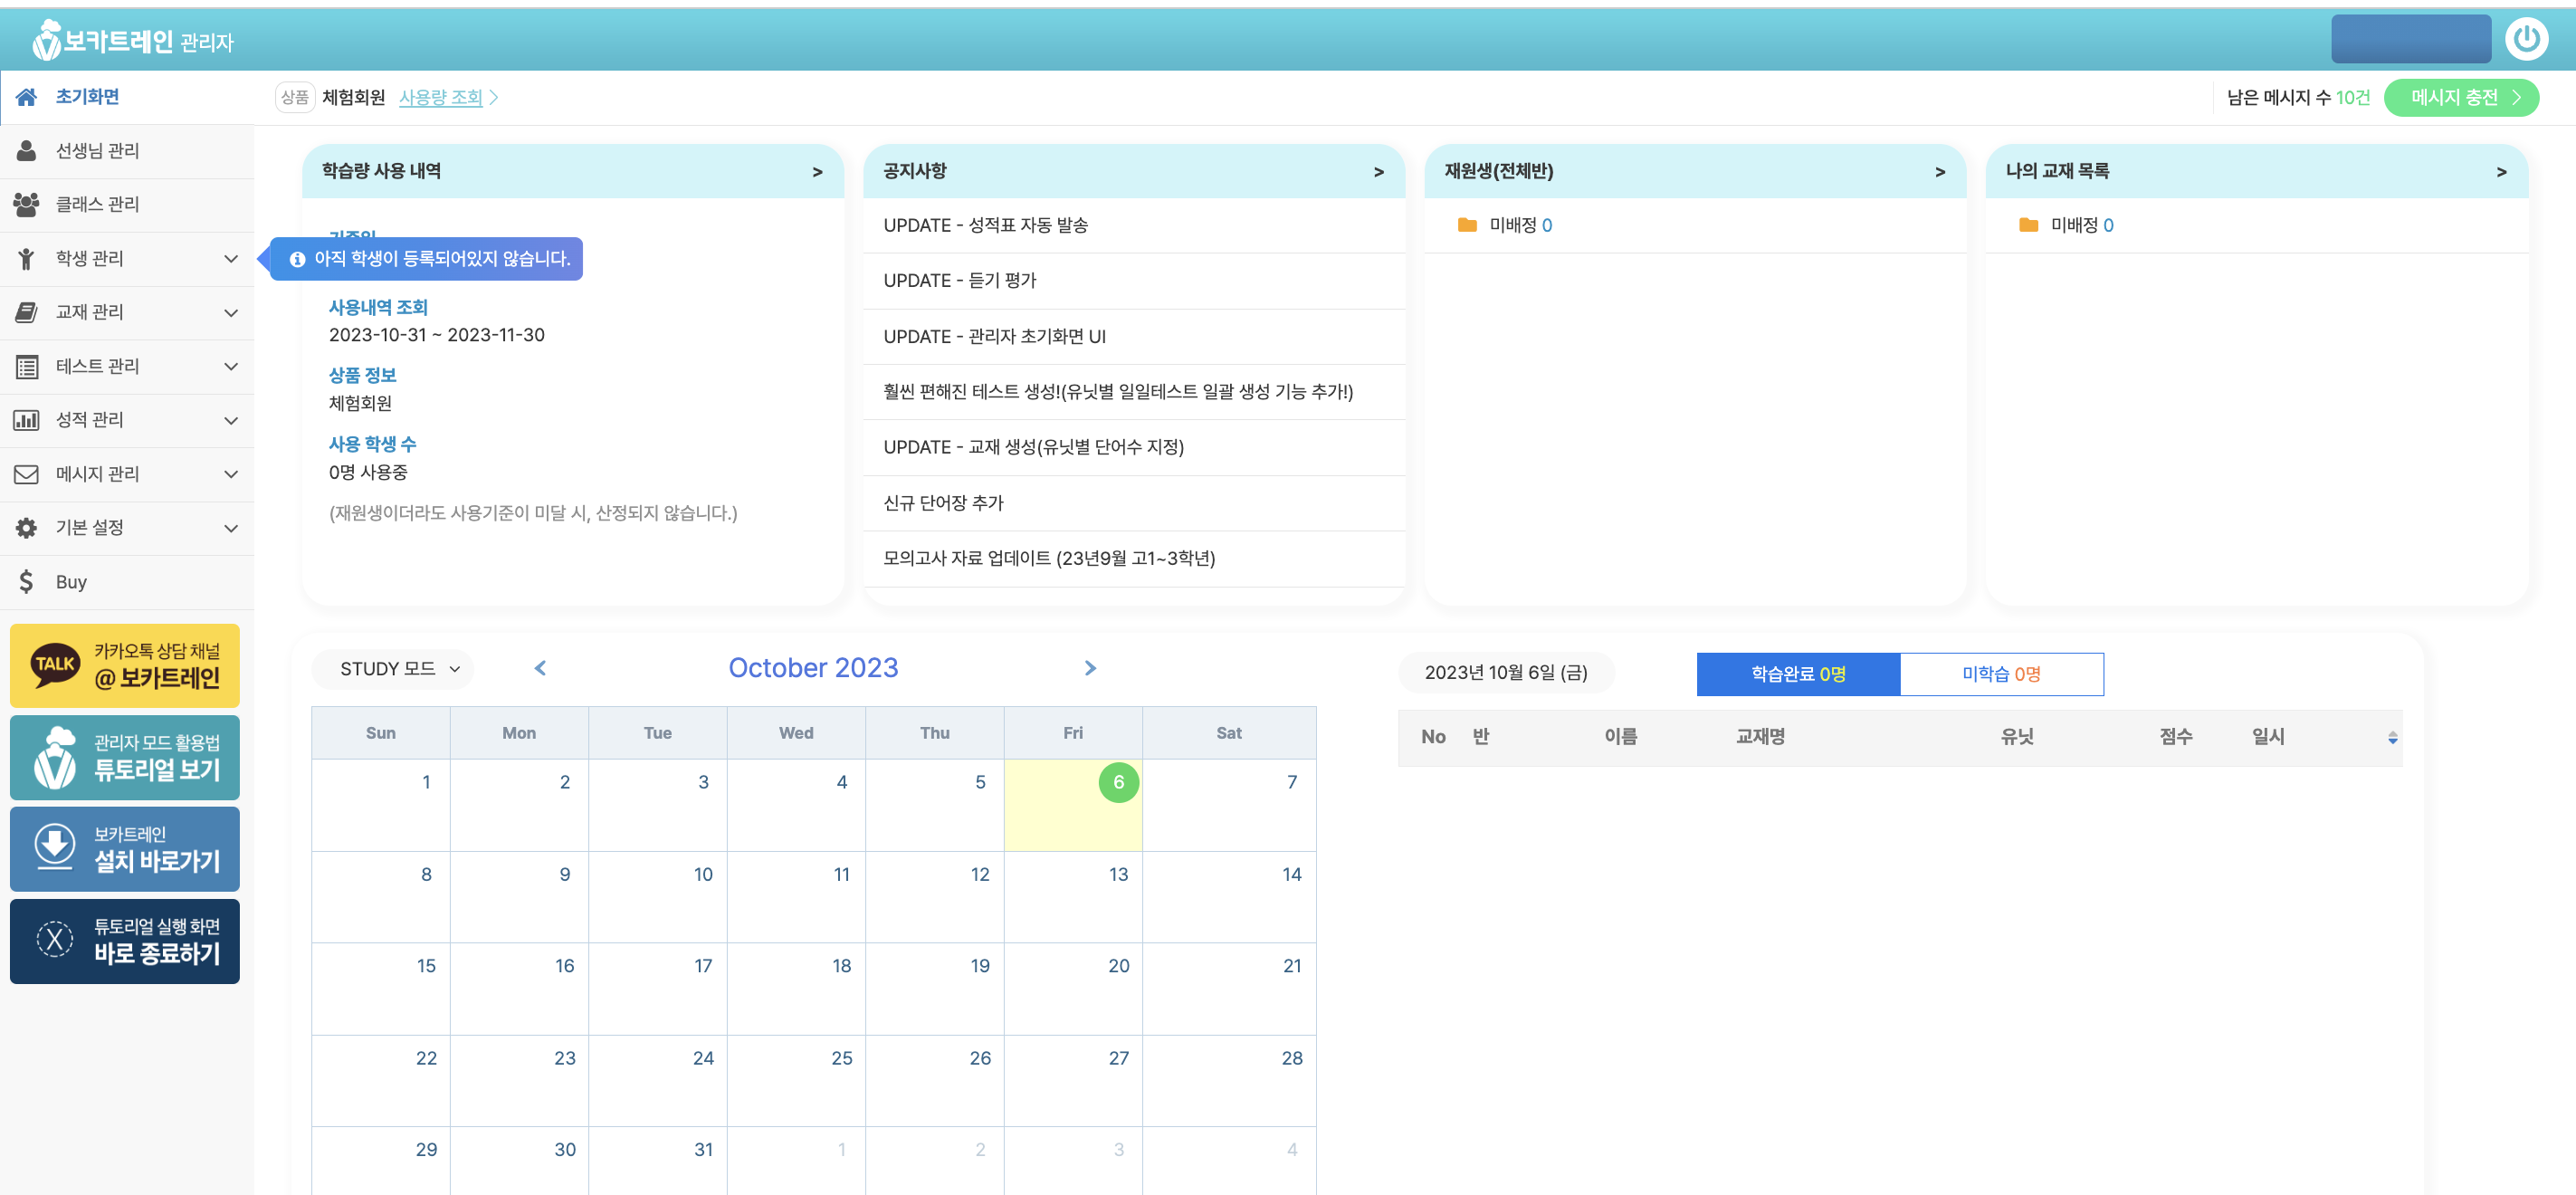This screenshot has width=2576, height=1195.
Task: Click the teacher icon for 선생님 관리
Action: pos(27,151)
